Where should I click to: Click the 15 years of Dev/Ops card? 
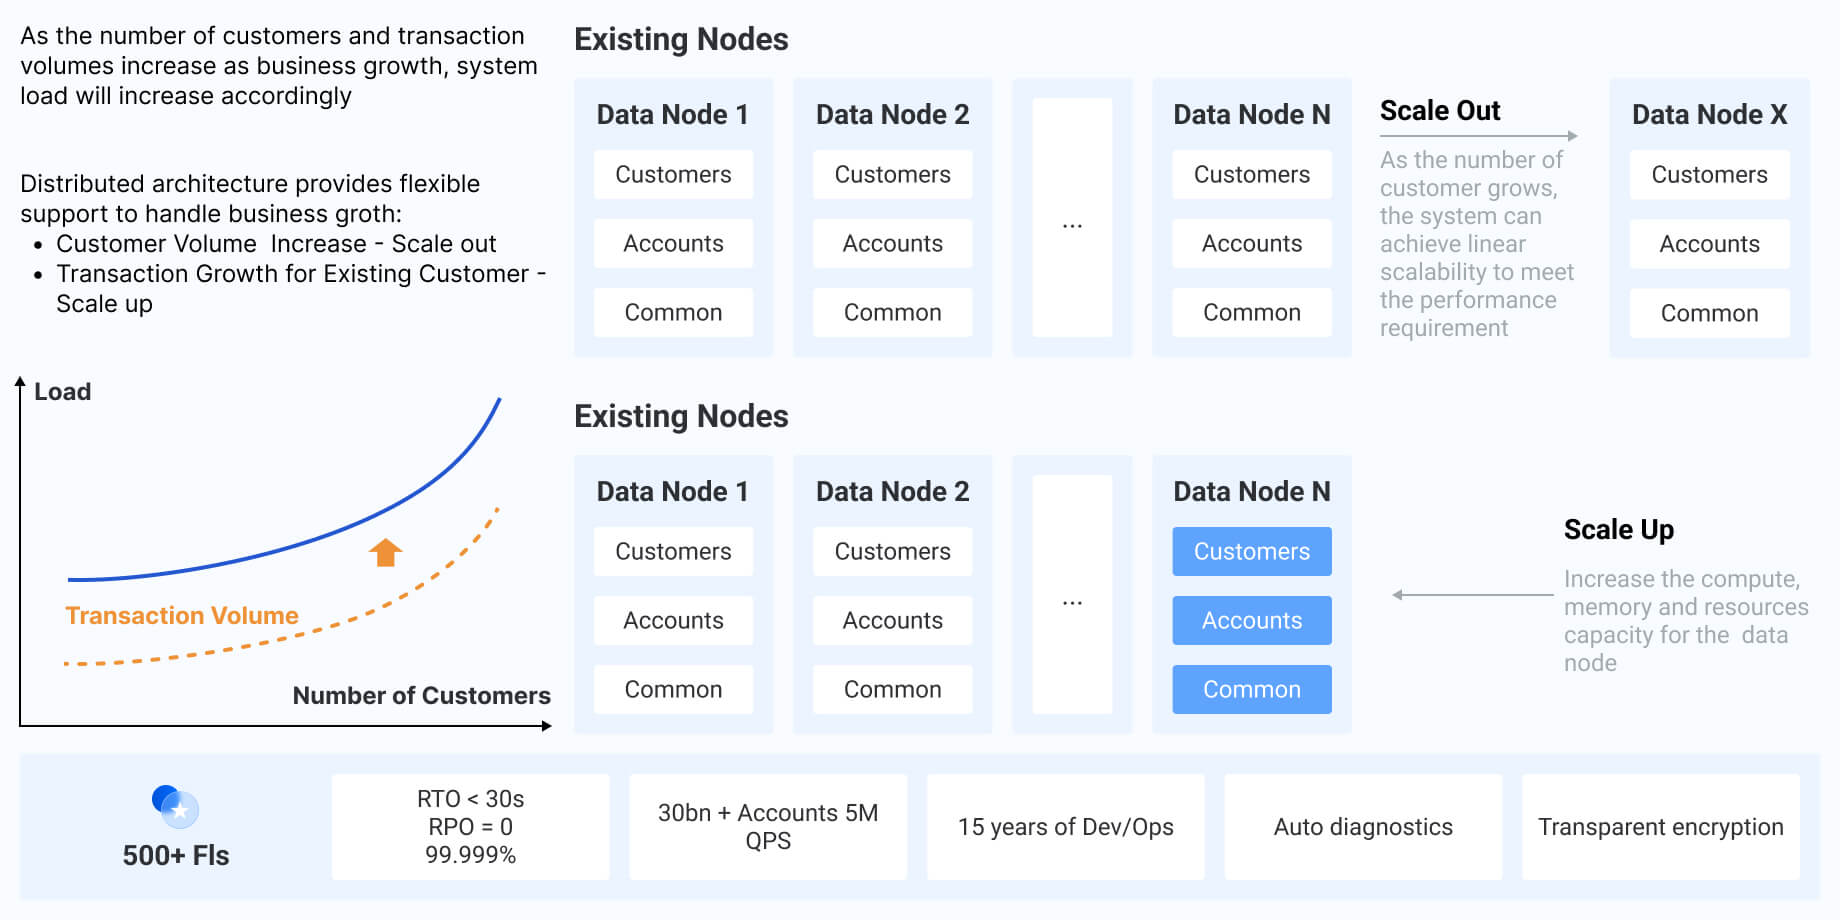[1065, 826]
